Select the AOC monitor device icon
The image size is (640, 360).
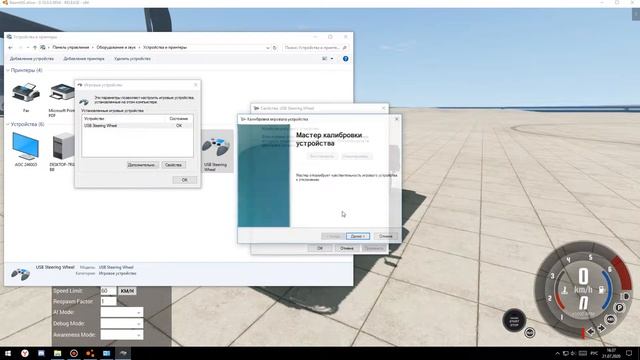tap(25, 146)
